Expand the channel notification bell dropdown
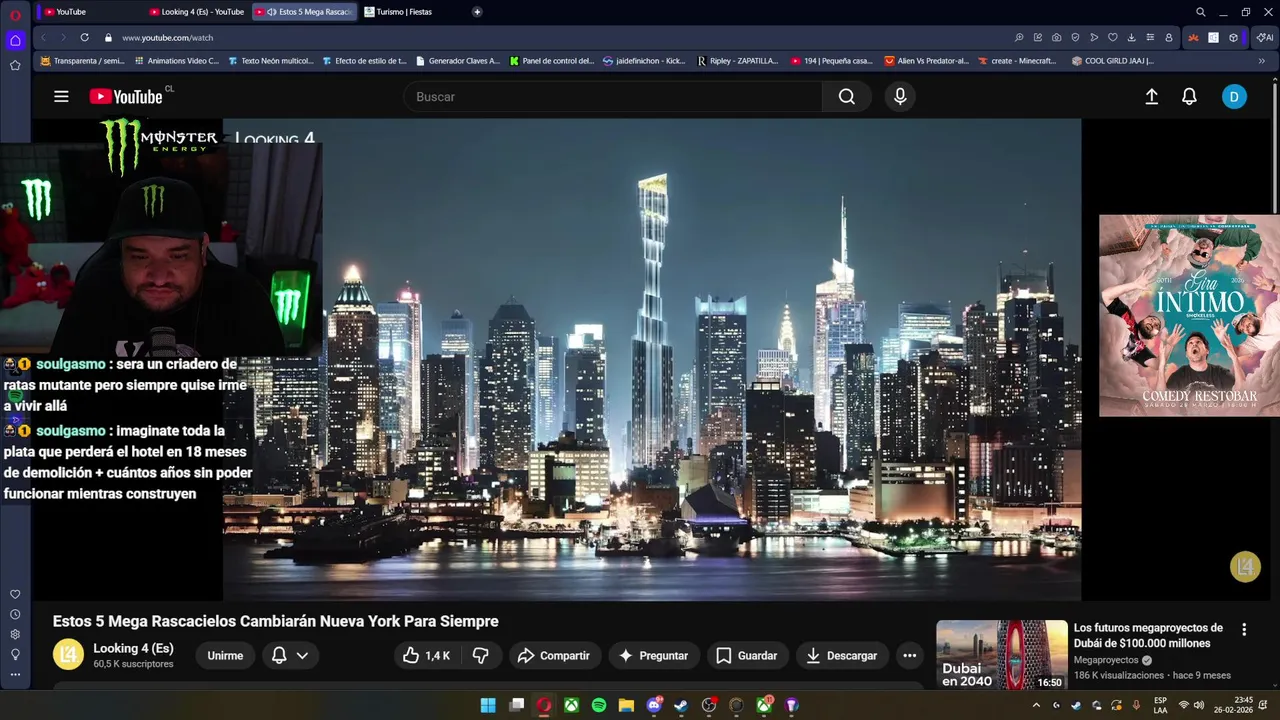Image resolution: width=1280 pixels, height=720 pixels. pyautogui.click(x=302, y=656)
